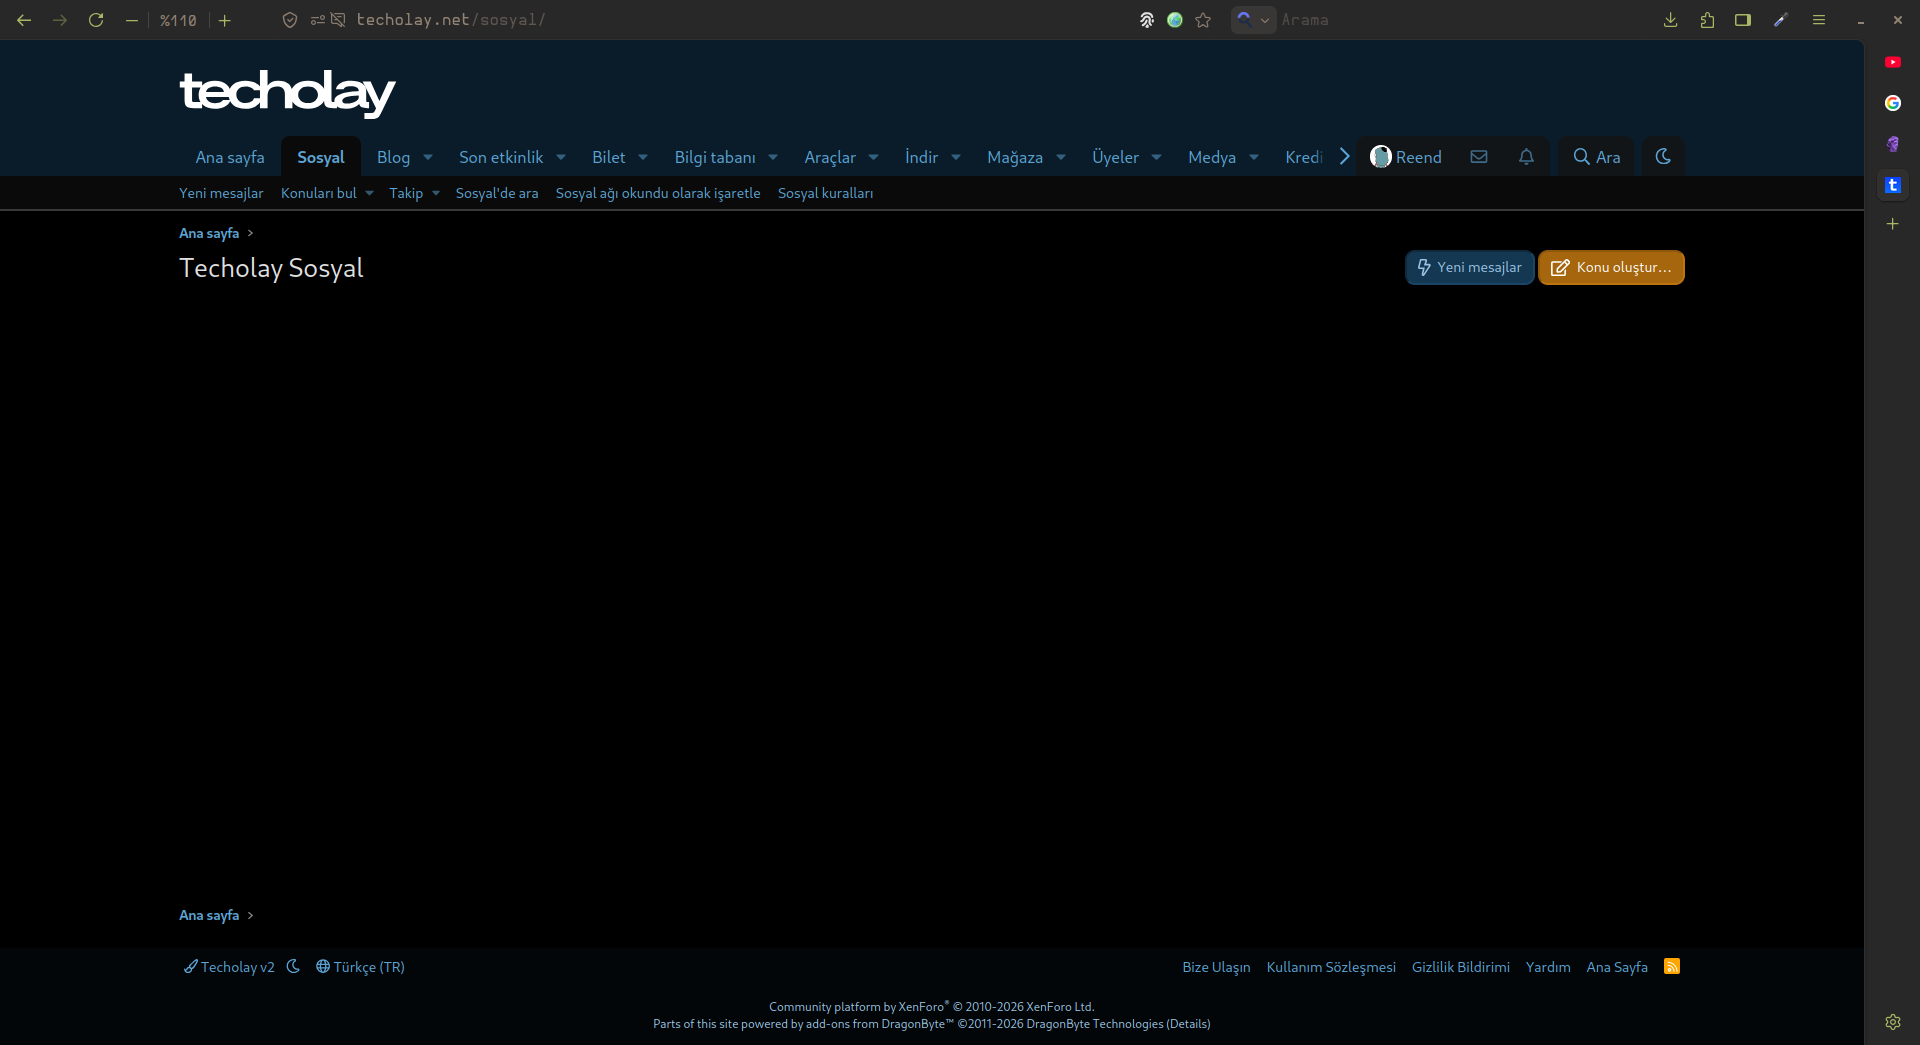Expand the Araçlar dropdown arrow
The width and height of the screenshot is (1920, 1045).
(x=874, y=157)
